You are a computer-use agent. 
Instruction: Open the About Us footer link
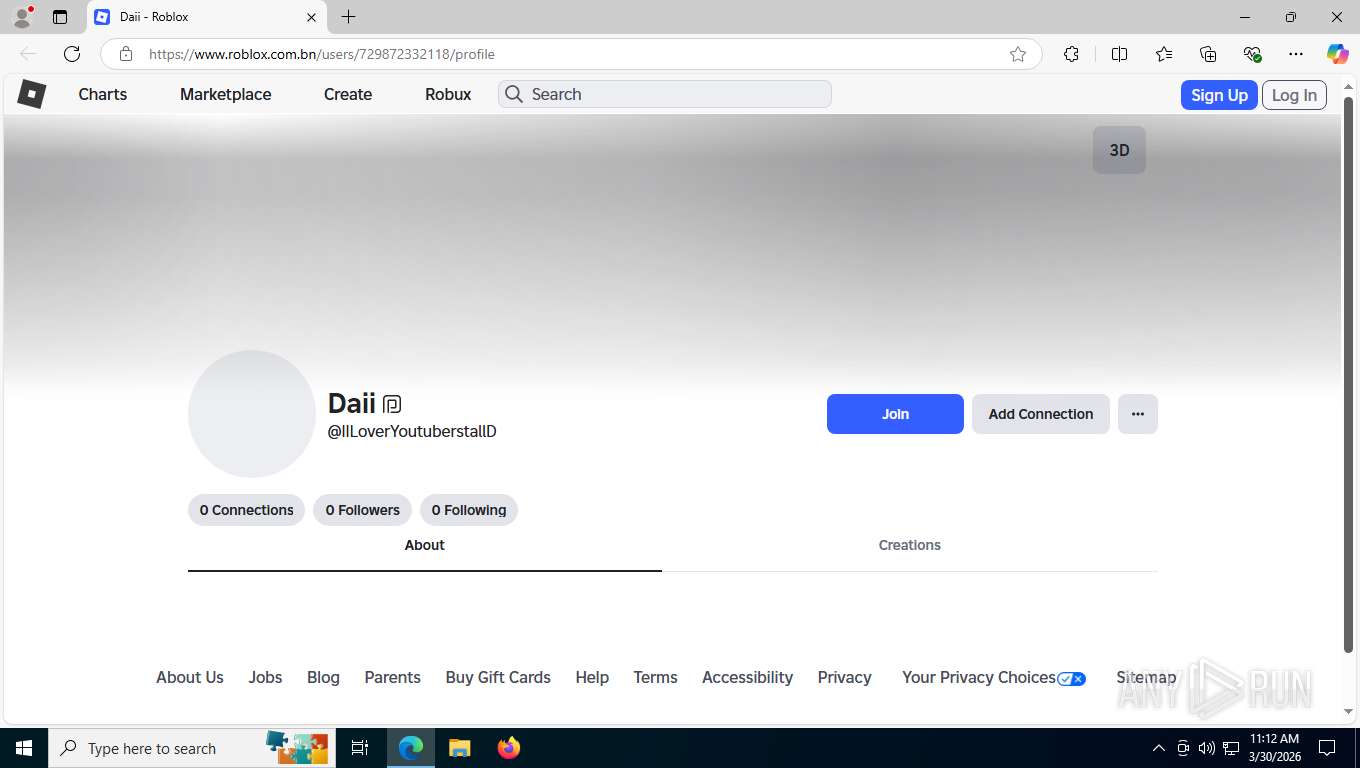190,677
